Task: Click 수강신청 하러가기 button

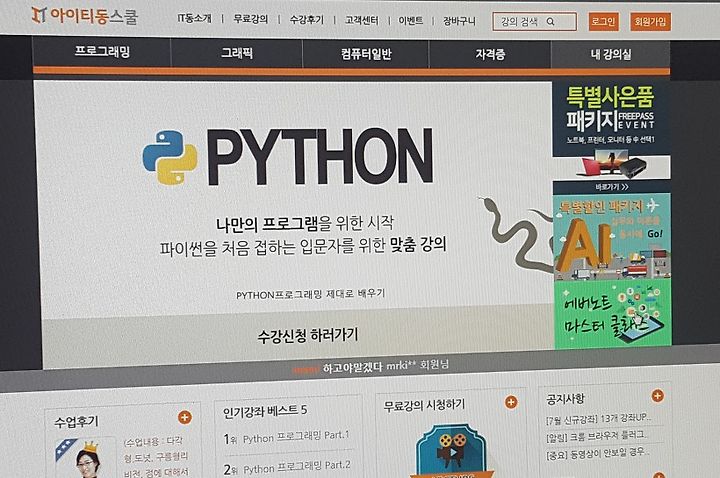Action: click(308, 336)
